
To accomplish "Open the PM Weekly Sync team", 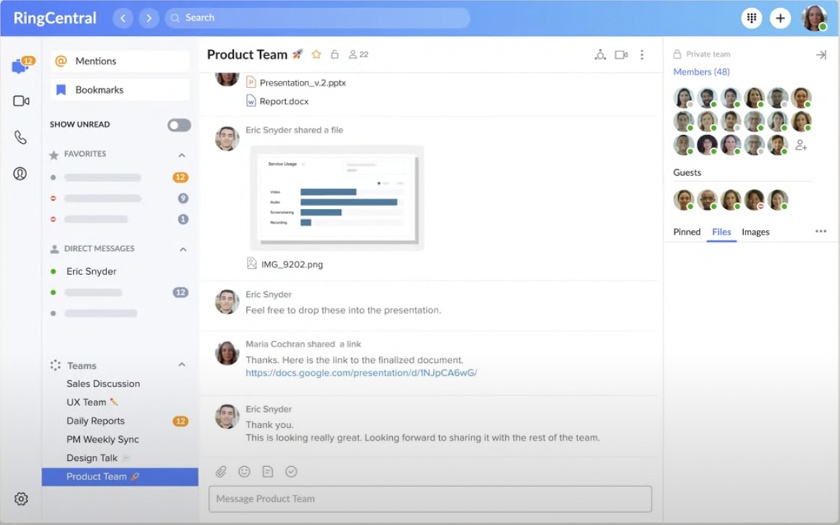I will click(102, 439).
